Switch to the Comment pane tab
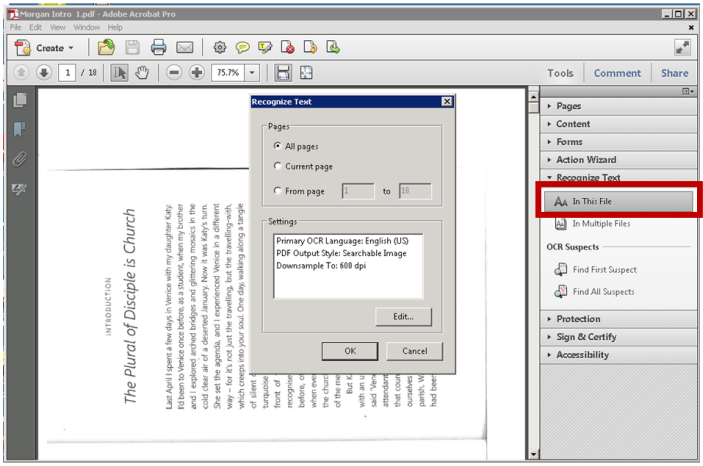703x466 pixels. (617, 73)
